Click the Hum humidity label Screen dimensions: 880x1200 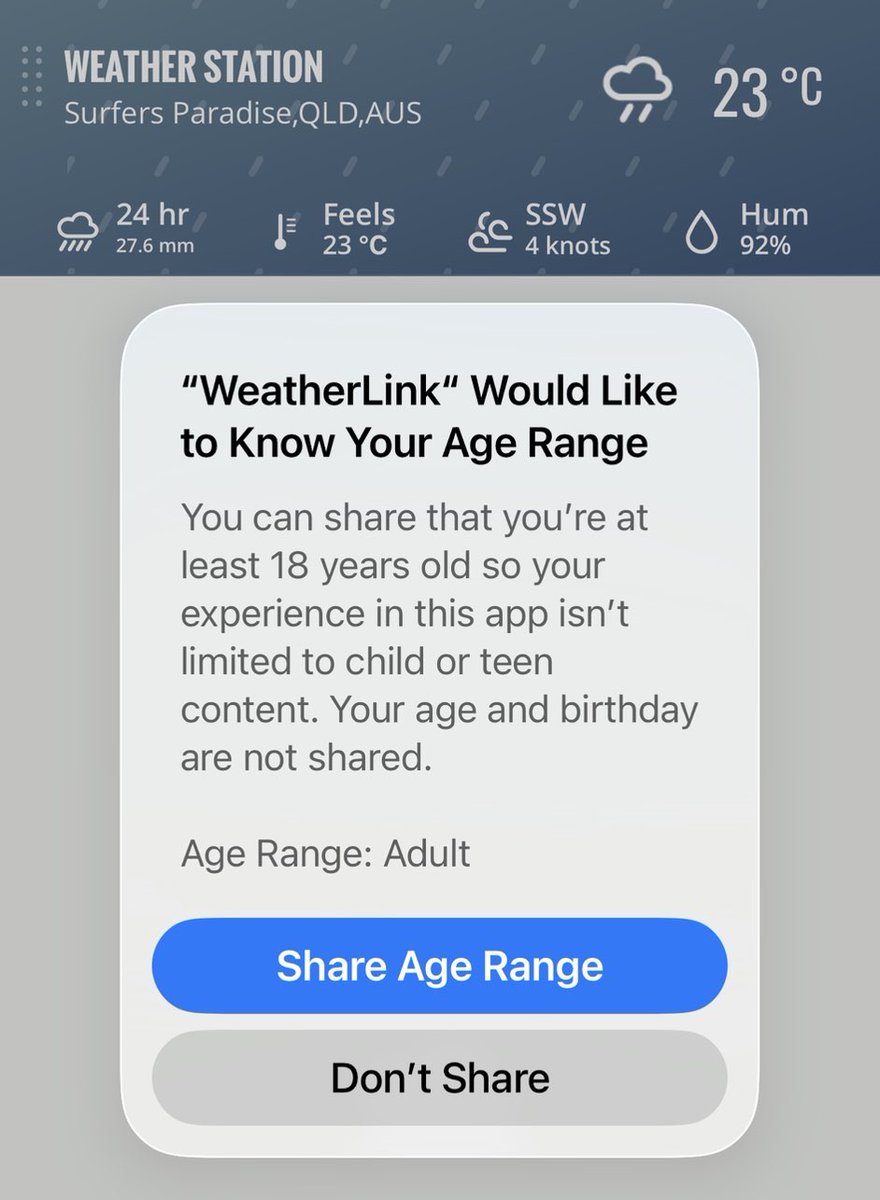point(774,214)
